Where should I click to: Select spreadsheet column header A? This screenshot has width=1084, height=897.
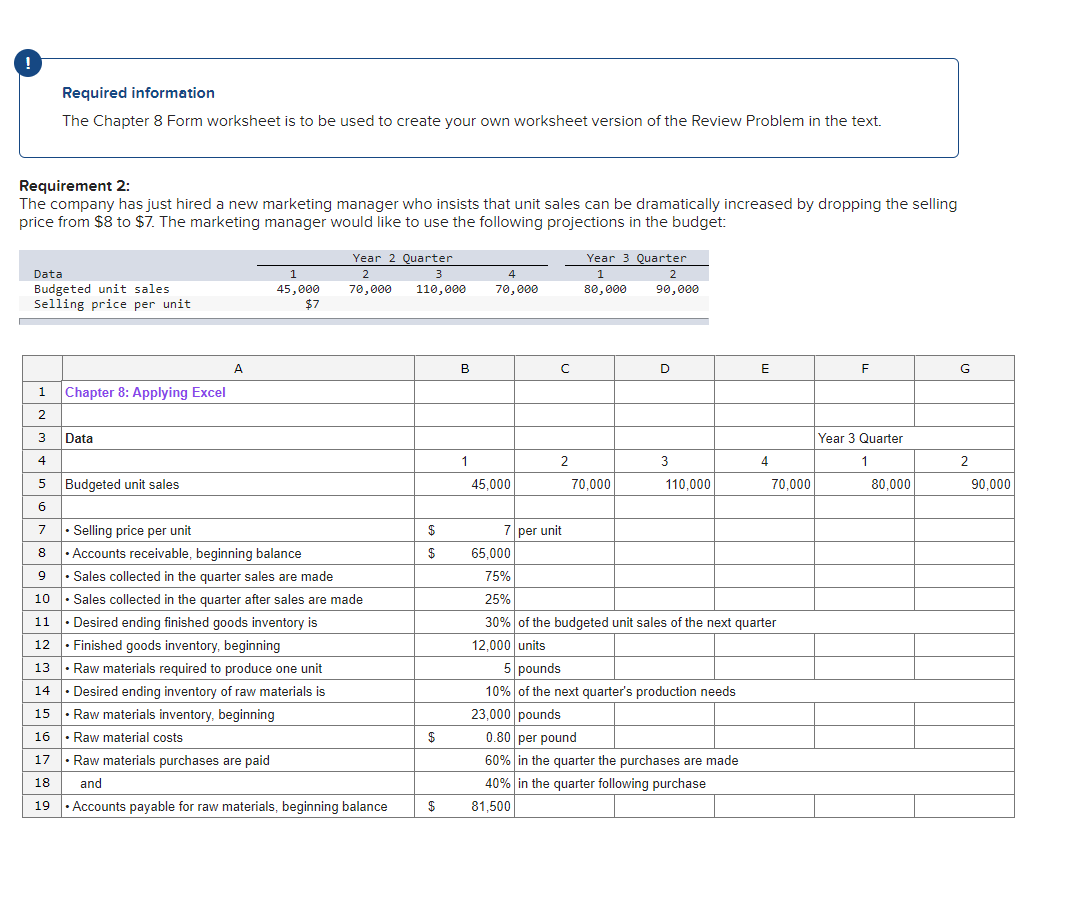point(238,368)
